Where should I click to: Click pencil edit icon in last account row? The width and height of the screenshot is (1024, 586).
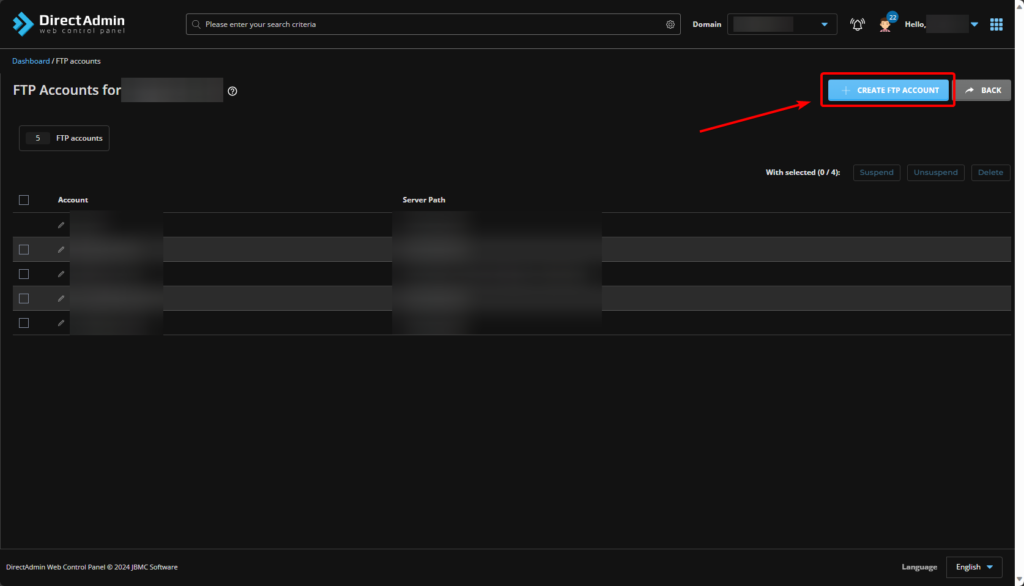pyautogui.click(x=61, y=323)
